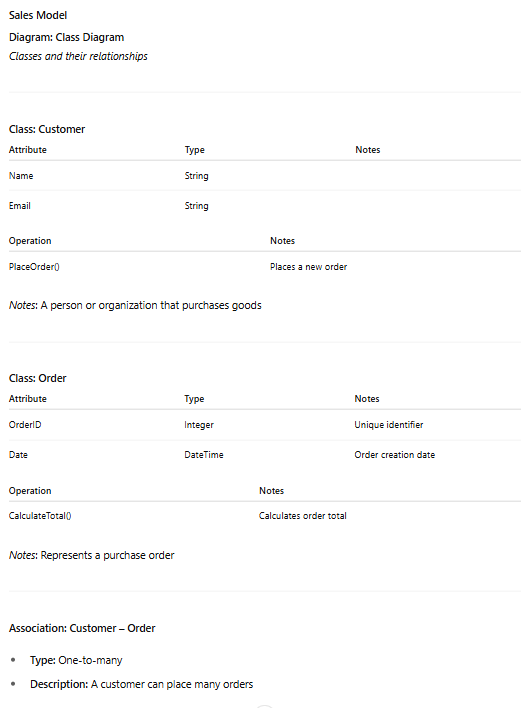This screenshot has width=528, height=708.
Task: Select the CalculateTotal() operation
Action: pyautogui.click(x=40, y=516)
